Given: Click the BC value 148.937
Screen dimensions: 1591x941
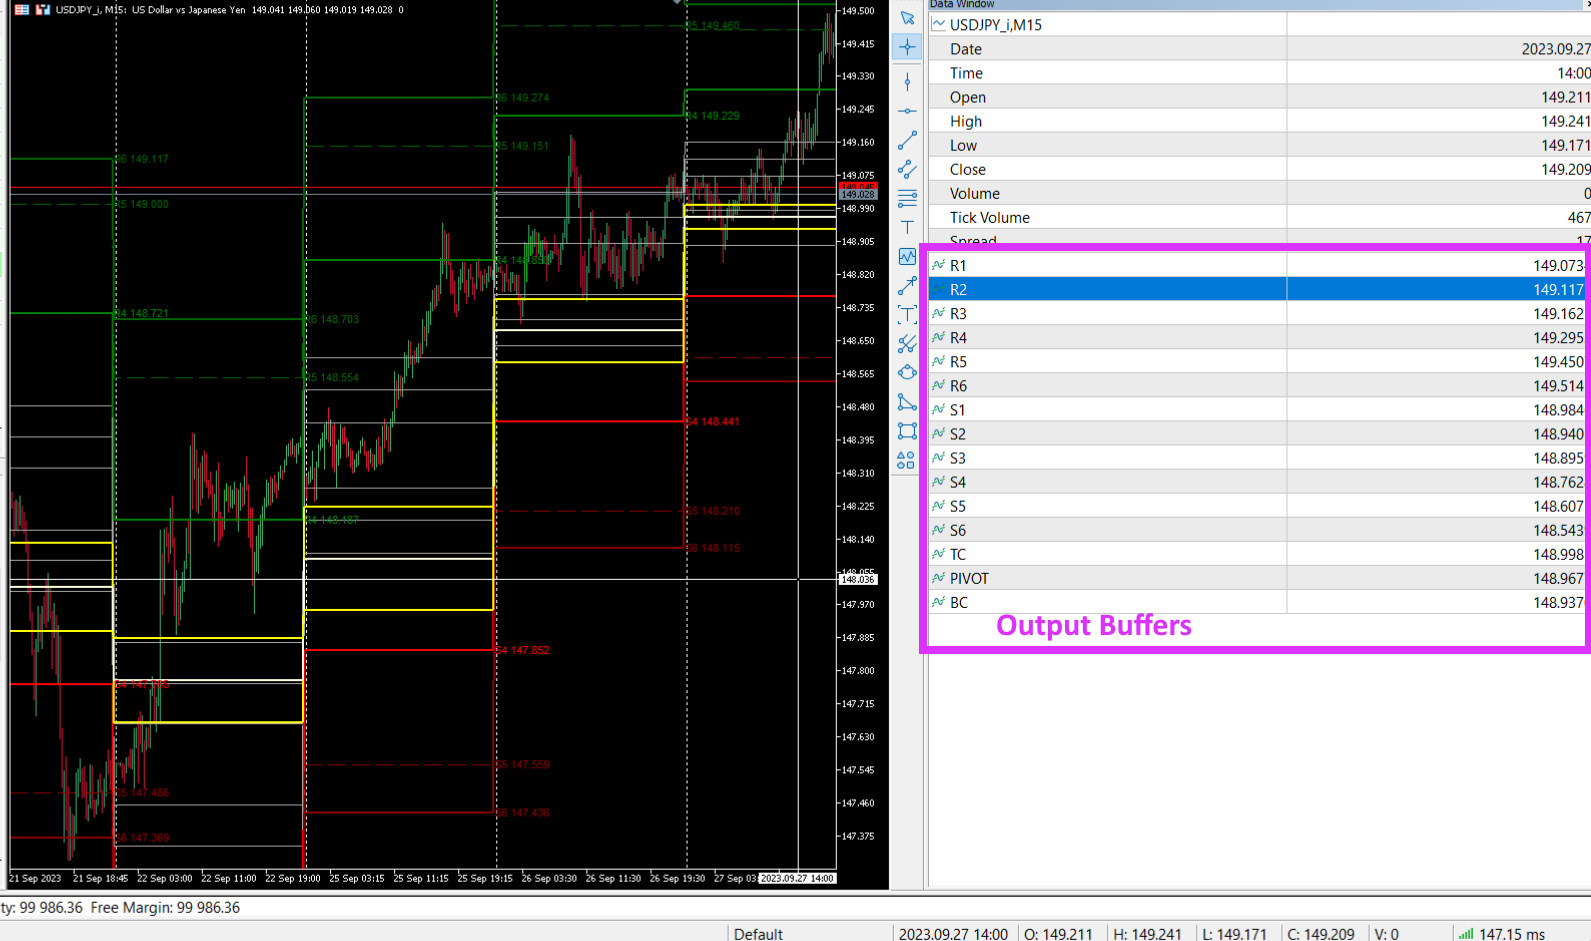Looking at the screenshot, I should 1558,602.
